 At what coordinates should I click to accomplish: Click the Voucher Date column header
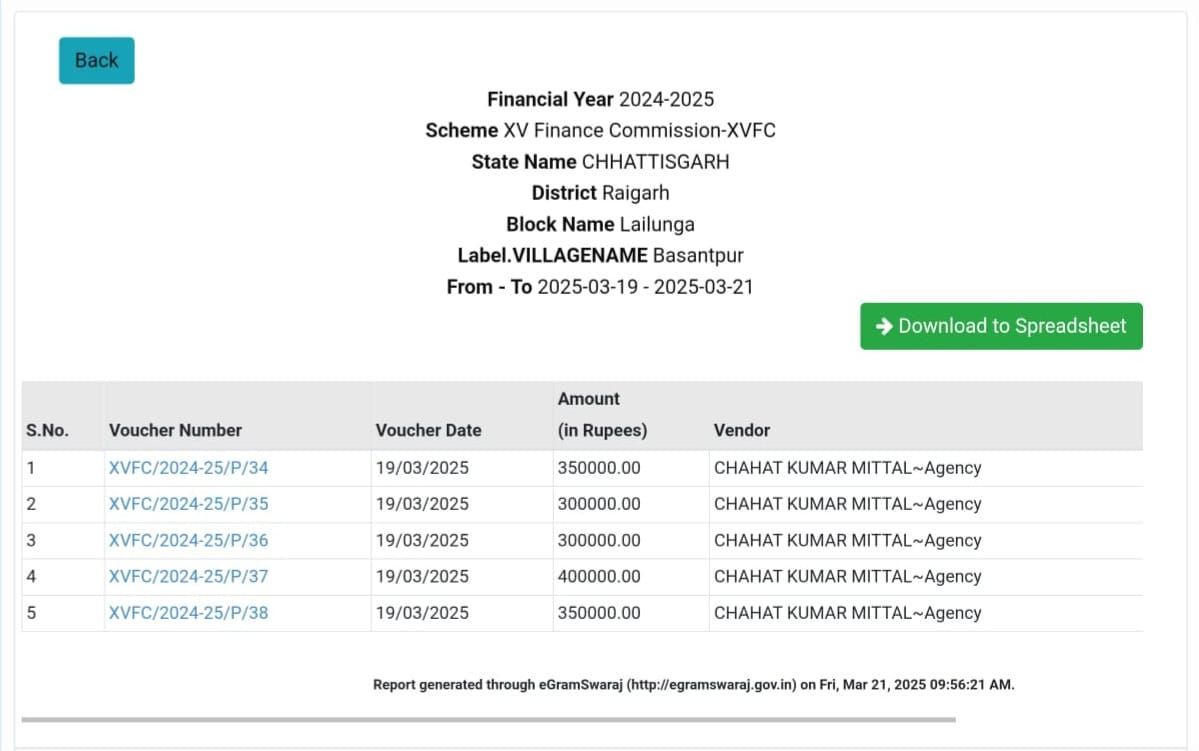(x=428, y=430)
